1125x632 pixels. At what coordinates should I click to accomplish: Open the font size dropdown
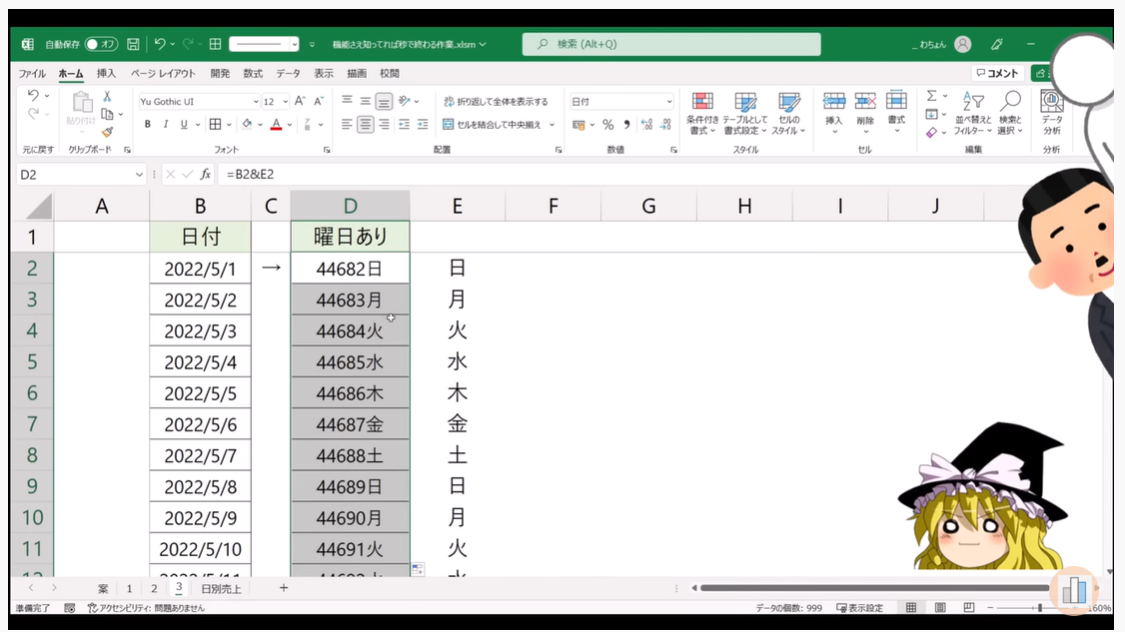point(286,102)
